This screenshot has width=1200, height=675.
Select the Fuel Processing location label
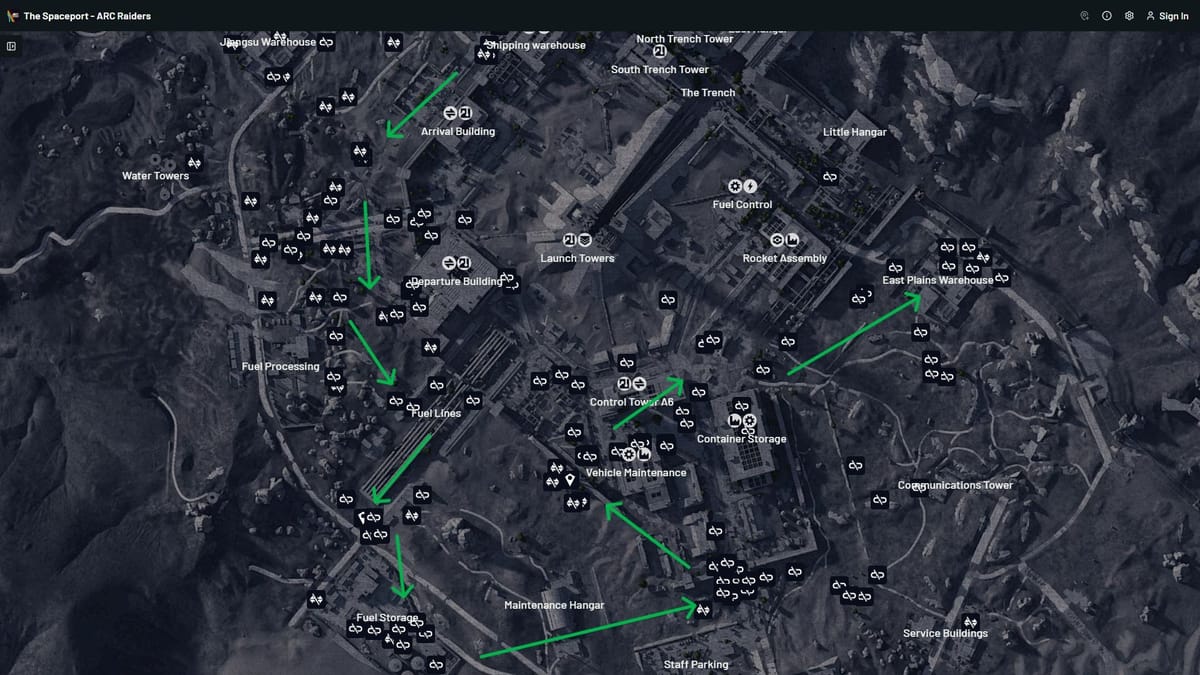coord(281,367)
